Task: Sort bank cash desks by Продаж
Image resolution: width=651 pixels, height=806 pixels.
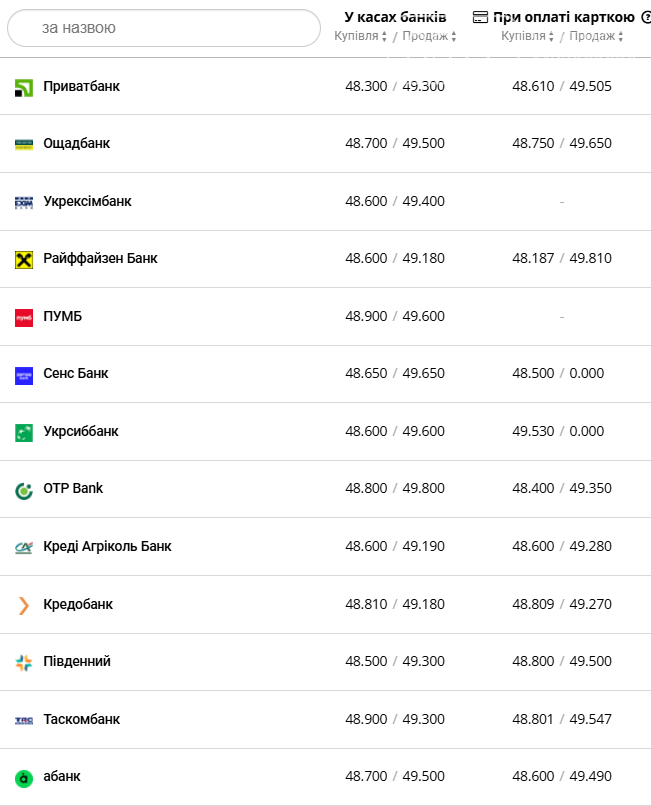Action: tap(429, 36)
